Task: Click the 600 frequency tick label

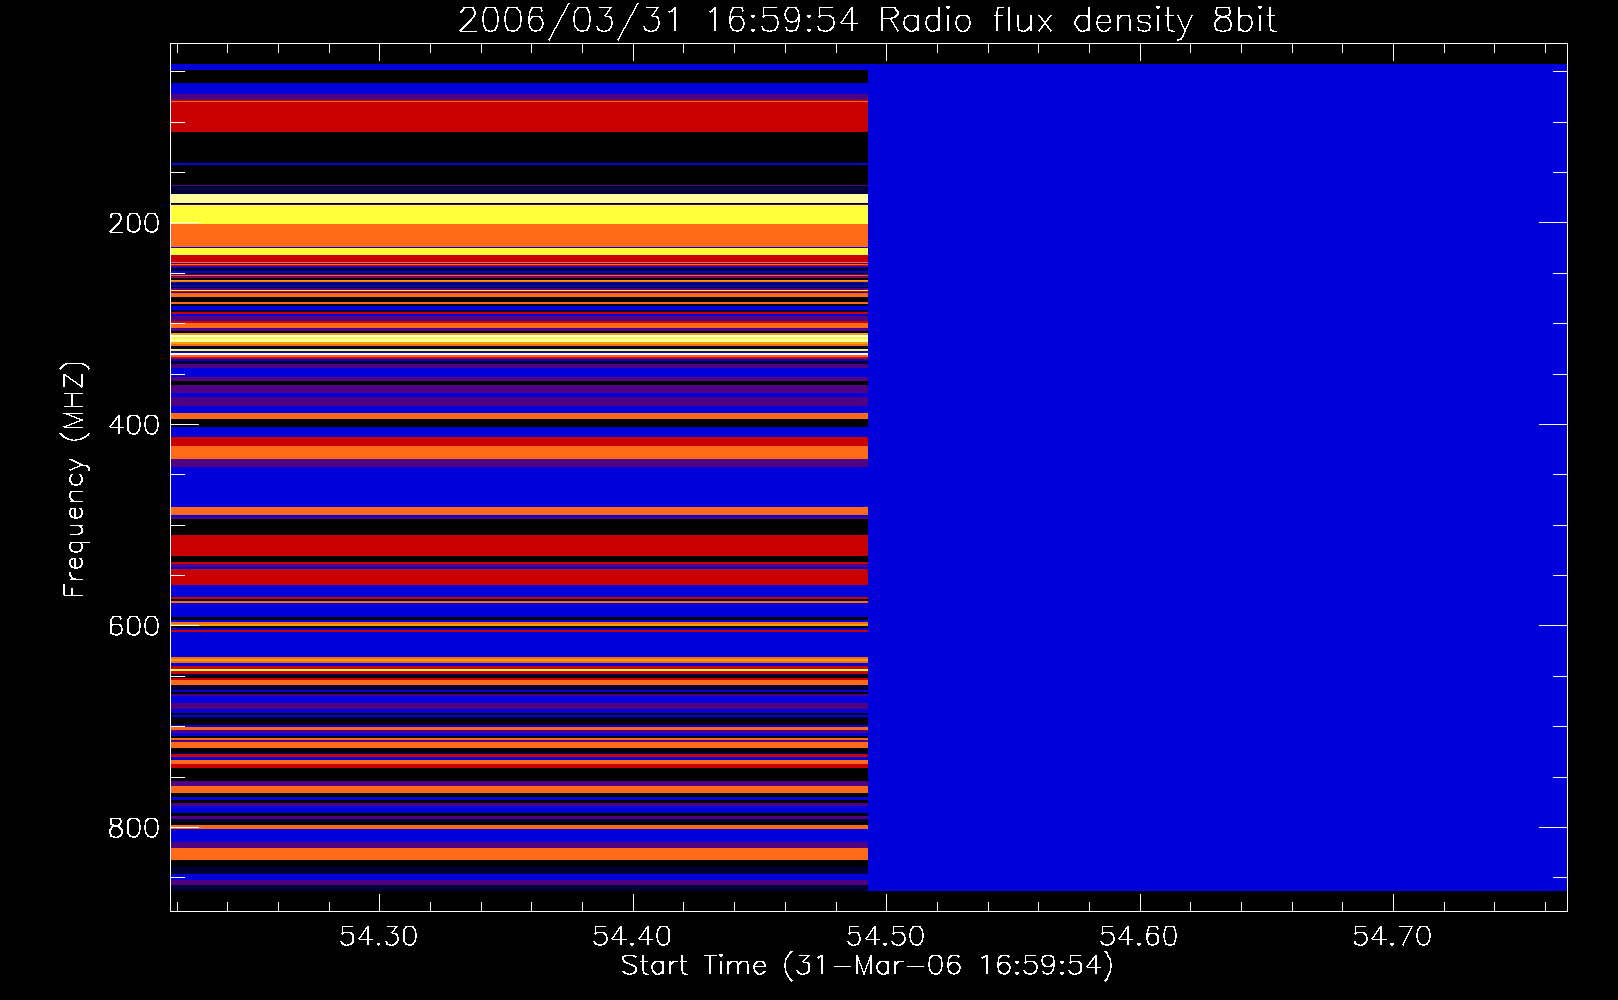Action: click(134, 626)
